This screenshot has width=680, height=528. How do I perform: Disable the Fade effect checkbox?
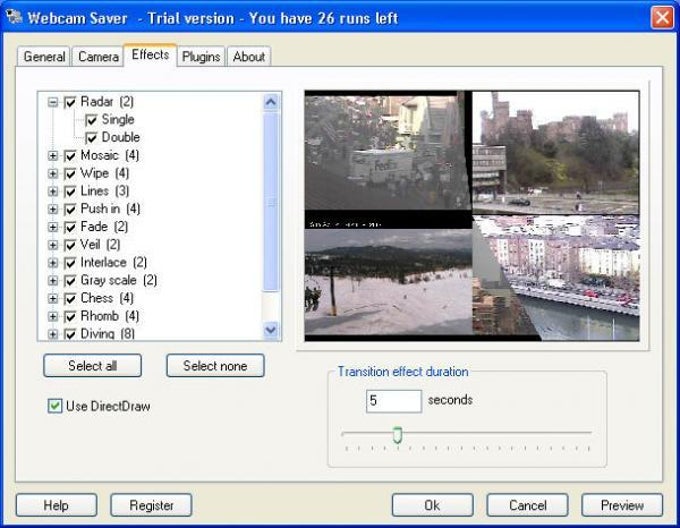pyautogui.click(x=70, y=227)
